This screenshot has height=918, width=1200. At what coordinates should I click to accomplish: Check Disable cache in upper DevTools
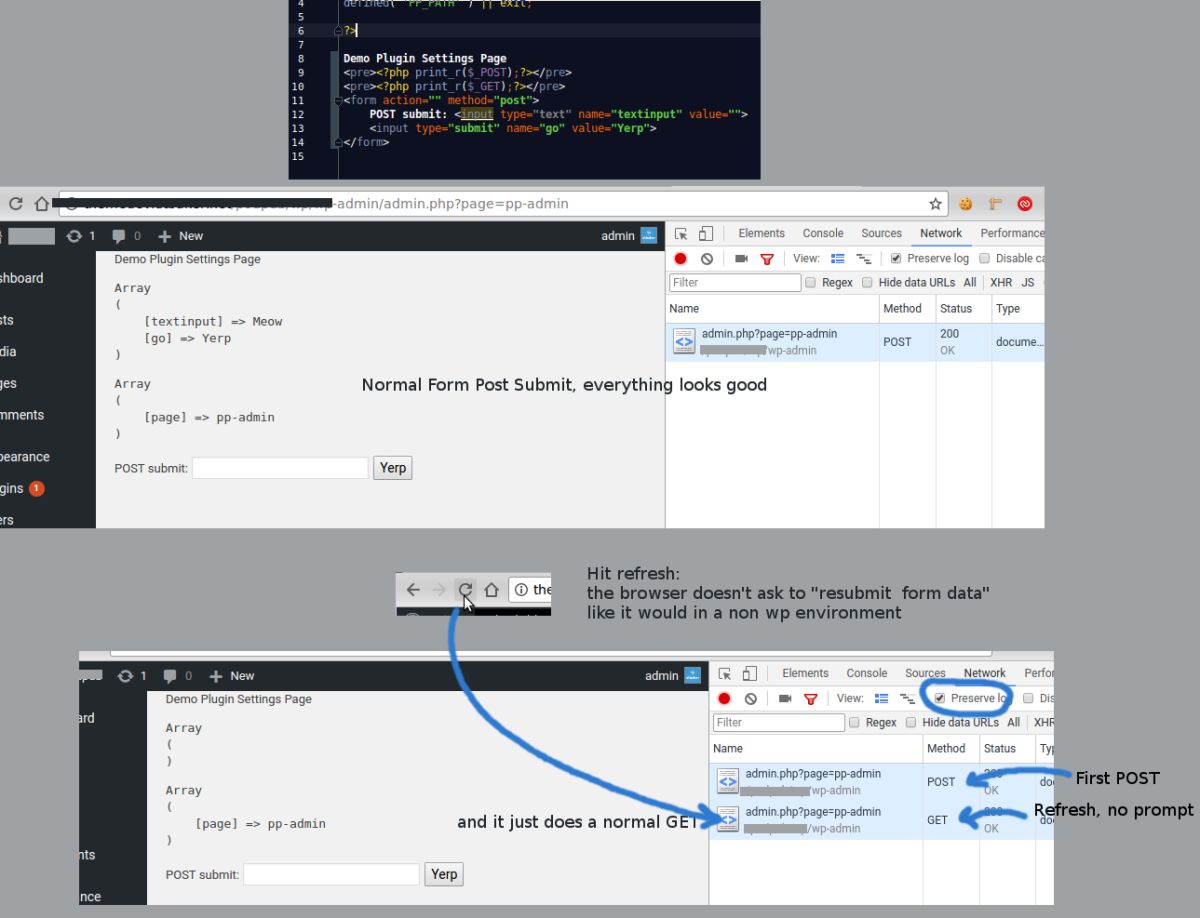pos(987,259)
